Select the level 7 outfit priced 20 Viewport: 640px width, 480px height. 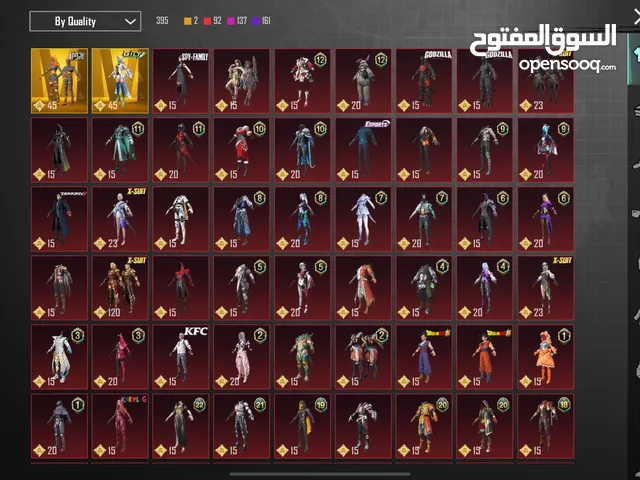click(x=424, y=219)
